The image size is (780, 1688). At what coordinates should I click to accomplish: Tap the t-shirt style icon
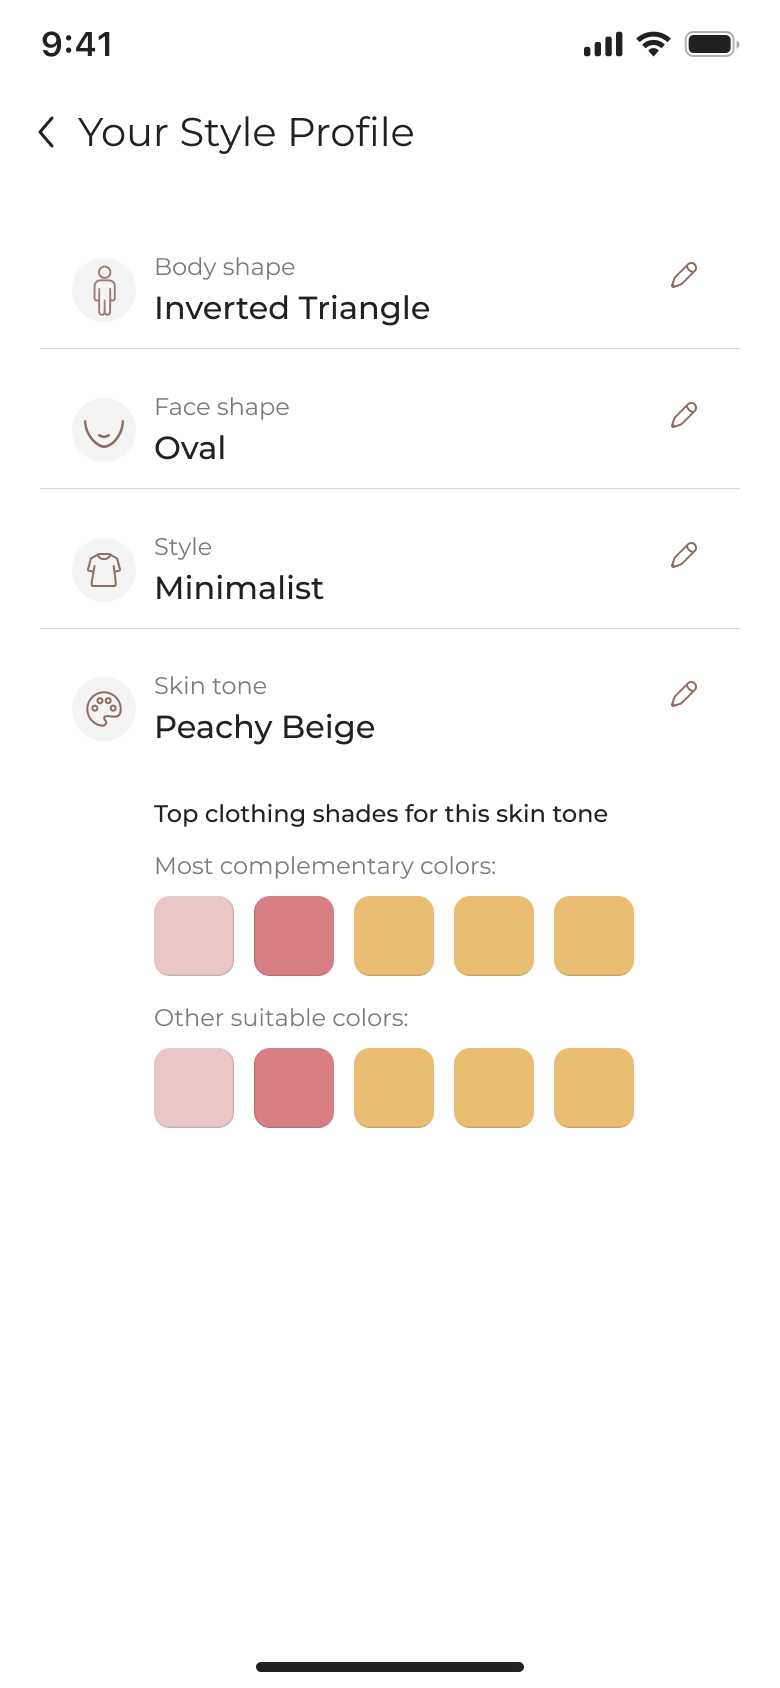(x=104, y=570)
